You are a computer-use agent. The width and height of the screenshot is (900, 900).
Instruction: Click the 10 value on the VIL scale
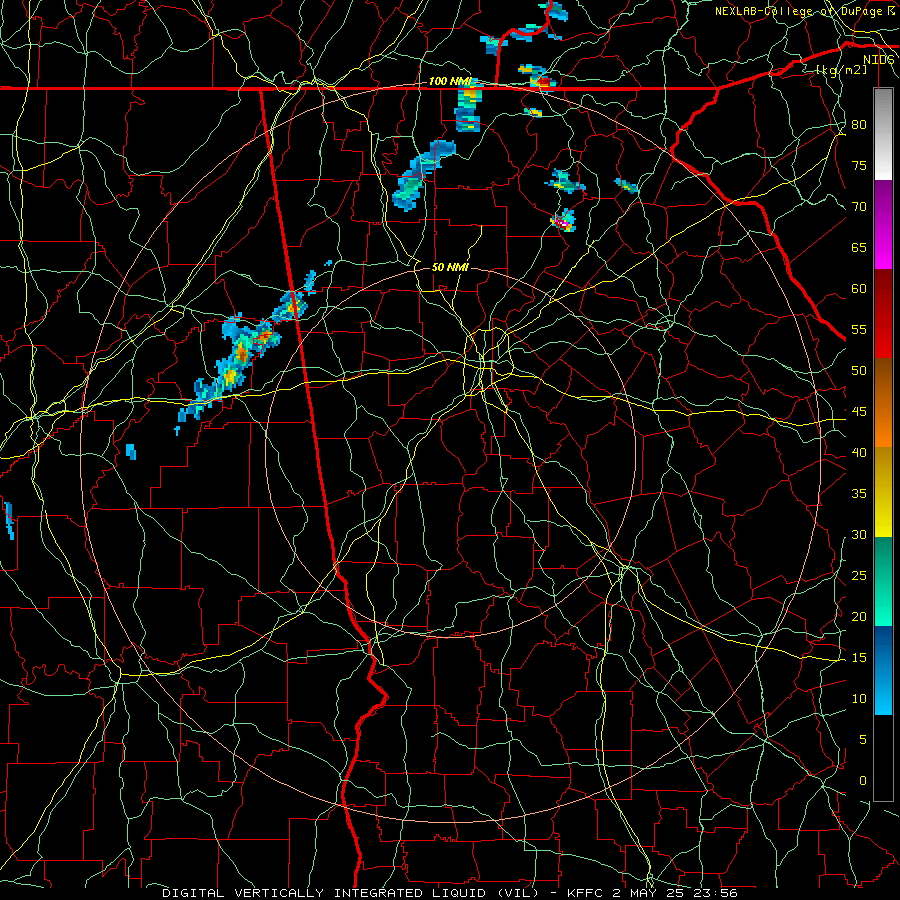pos(859,699)
